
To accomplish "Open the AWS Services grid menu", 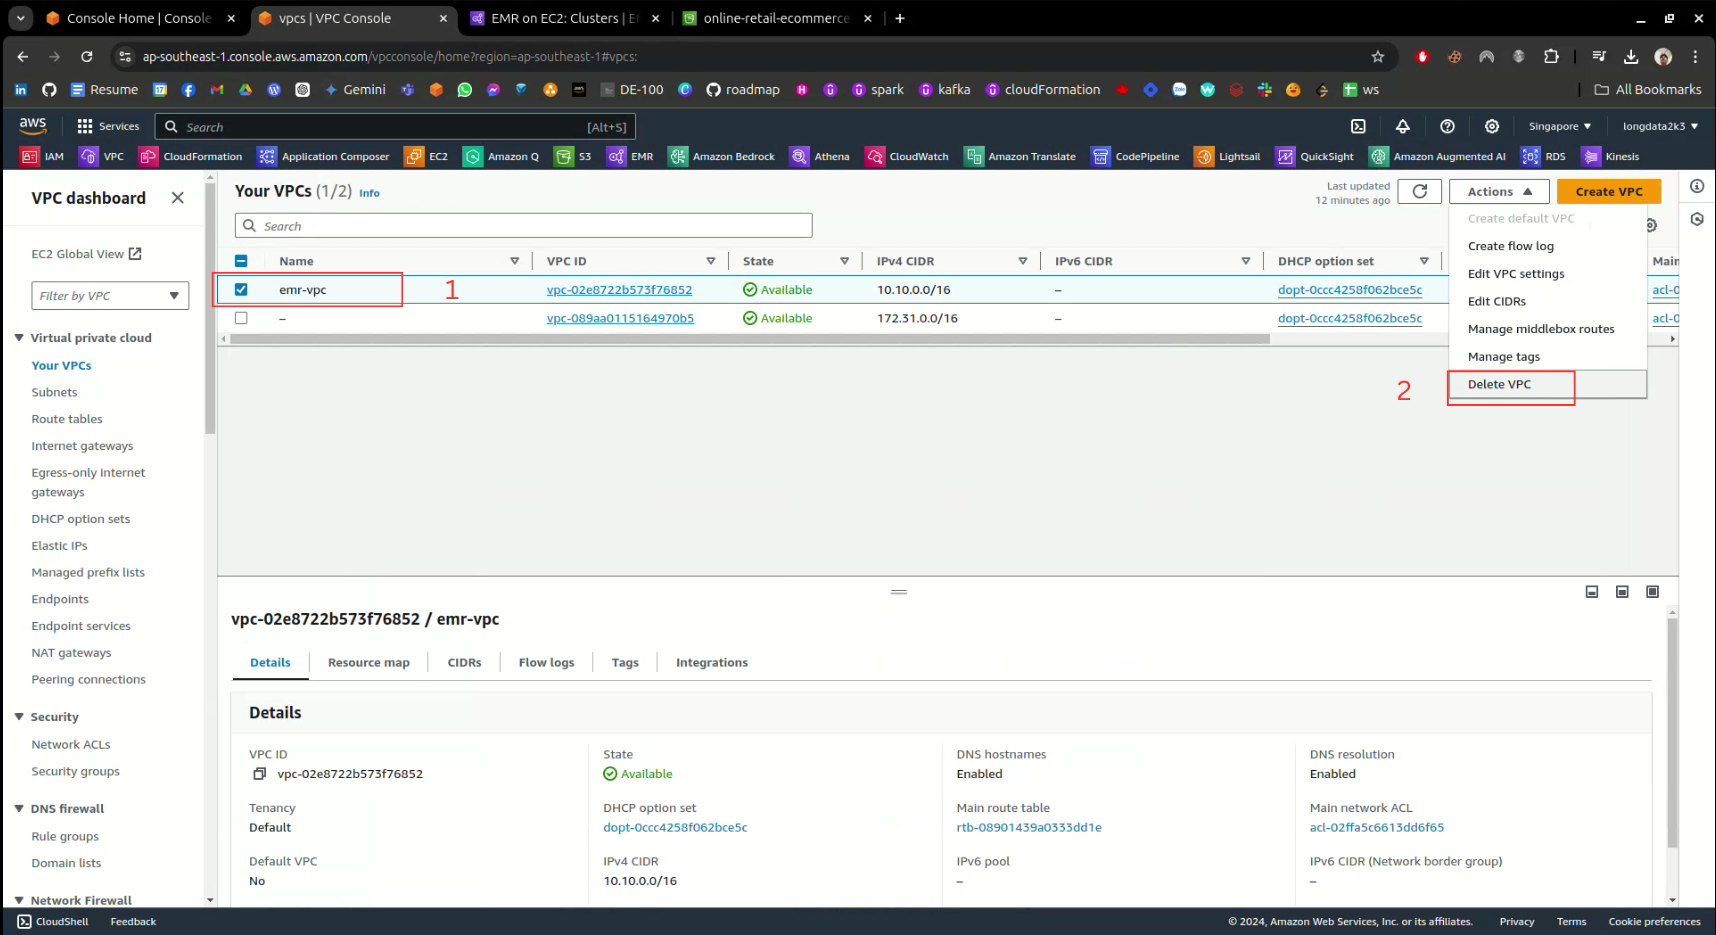I will (x=85, y=126).
